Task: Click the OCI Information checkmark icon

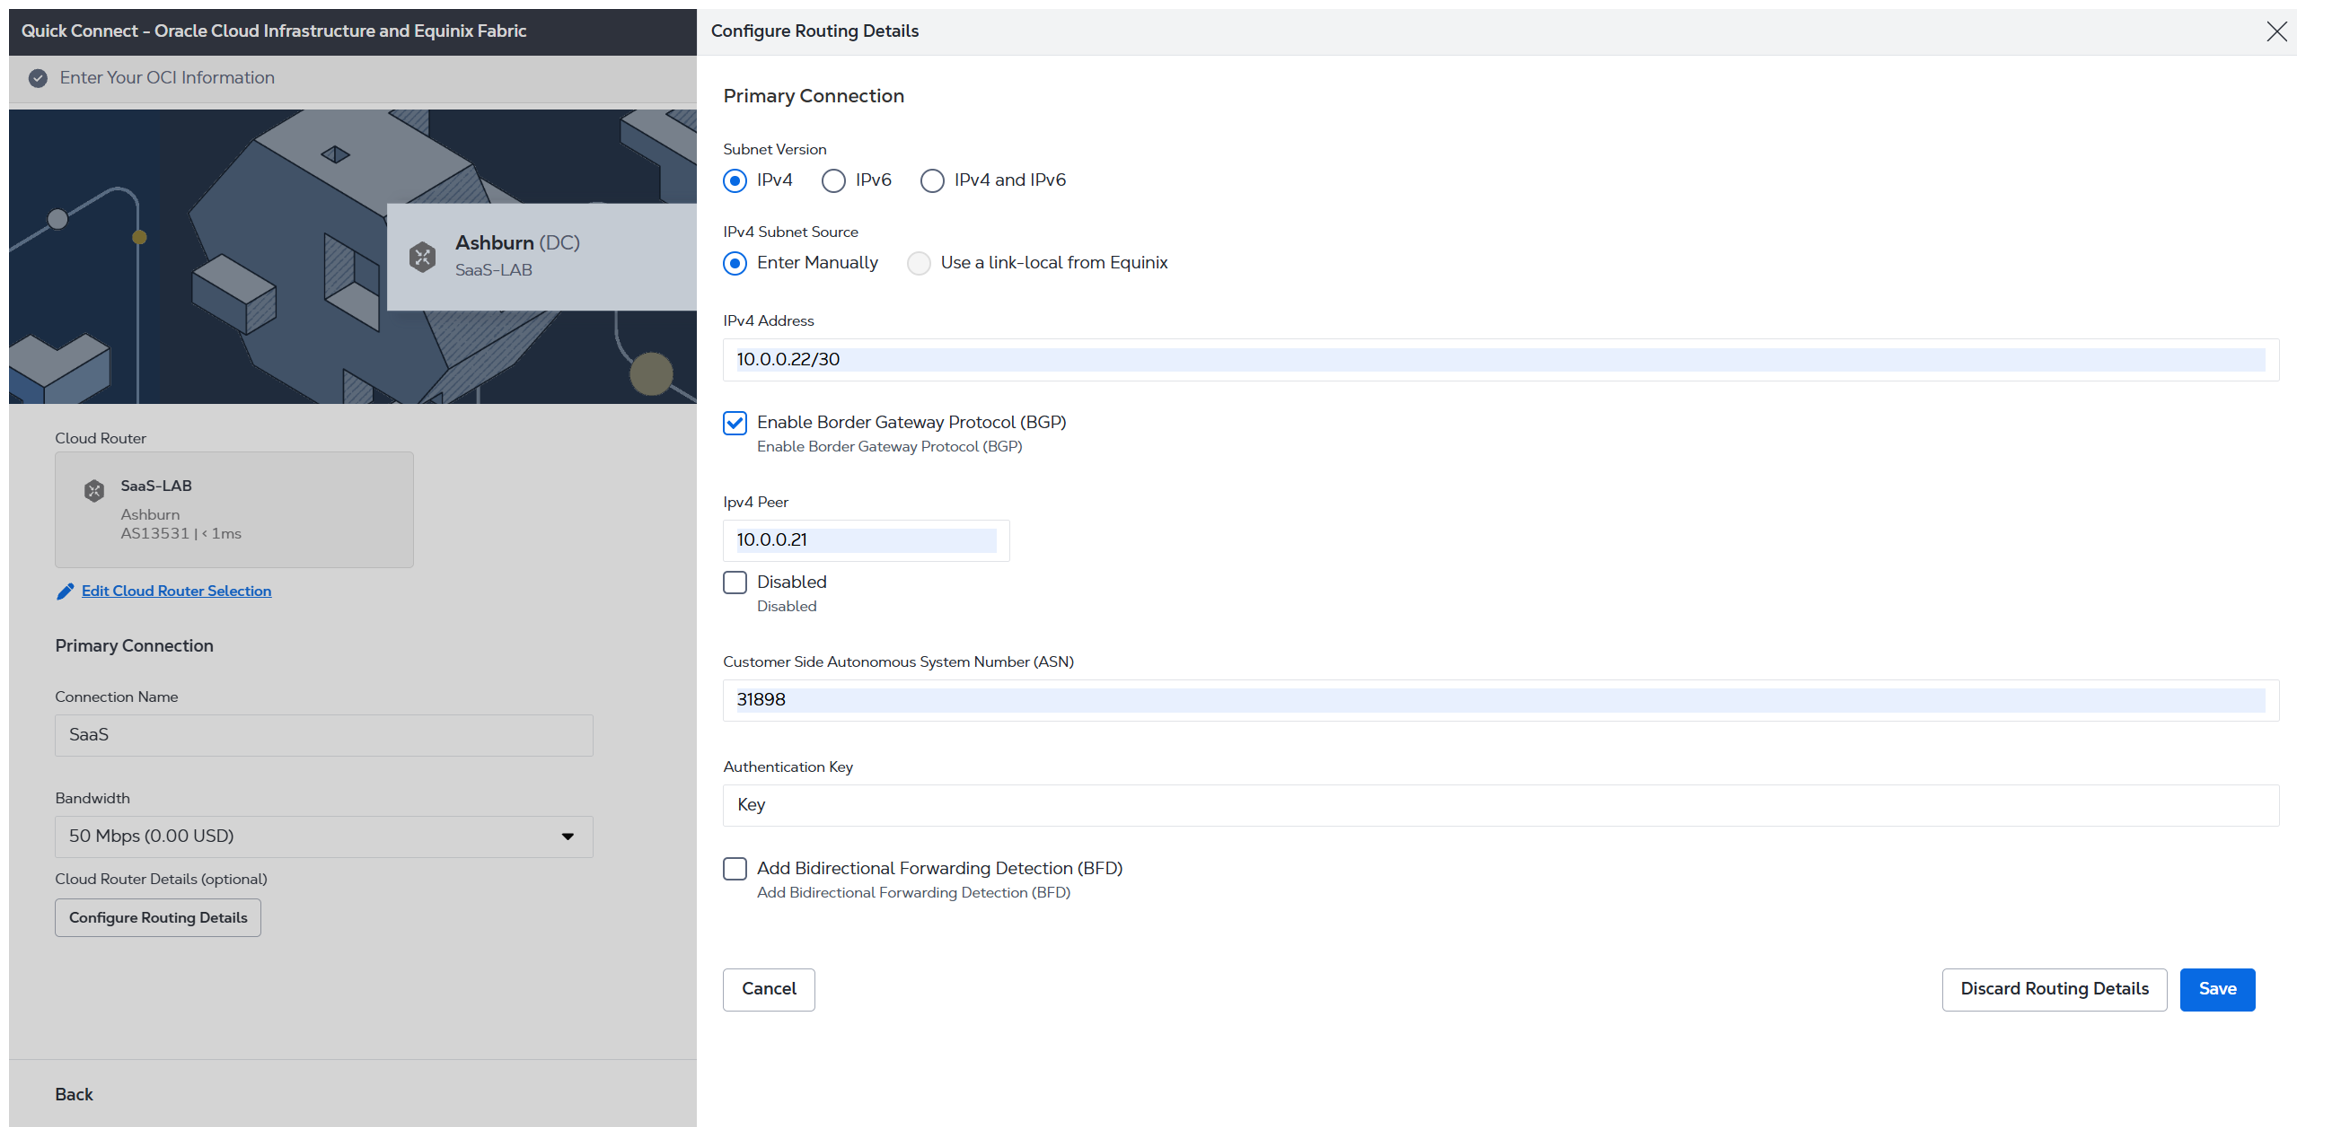Action: pos(38,78)
